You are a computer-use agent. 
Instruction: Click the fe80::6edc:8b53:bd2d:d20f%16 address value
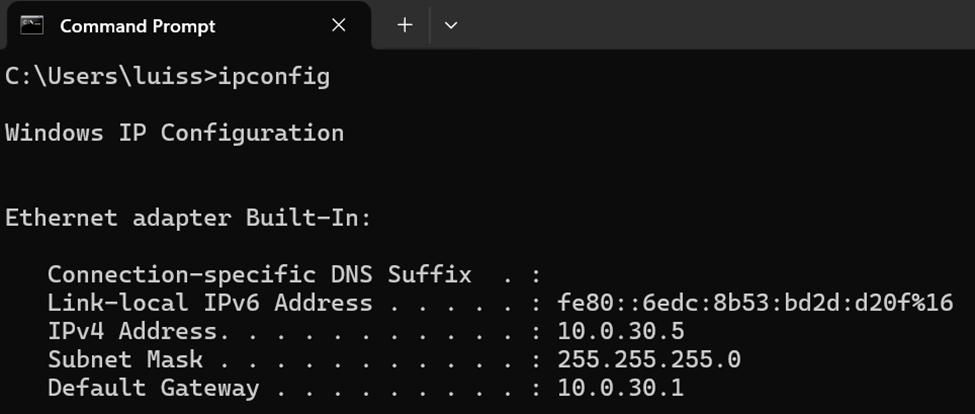[755, 303]
